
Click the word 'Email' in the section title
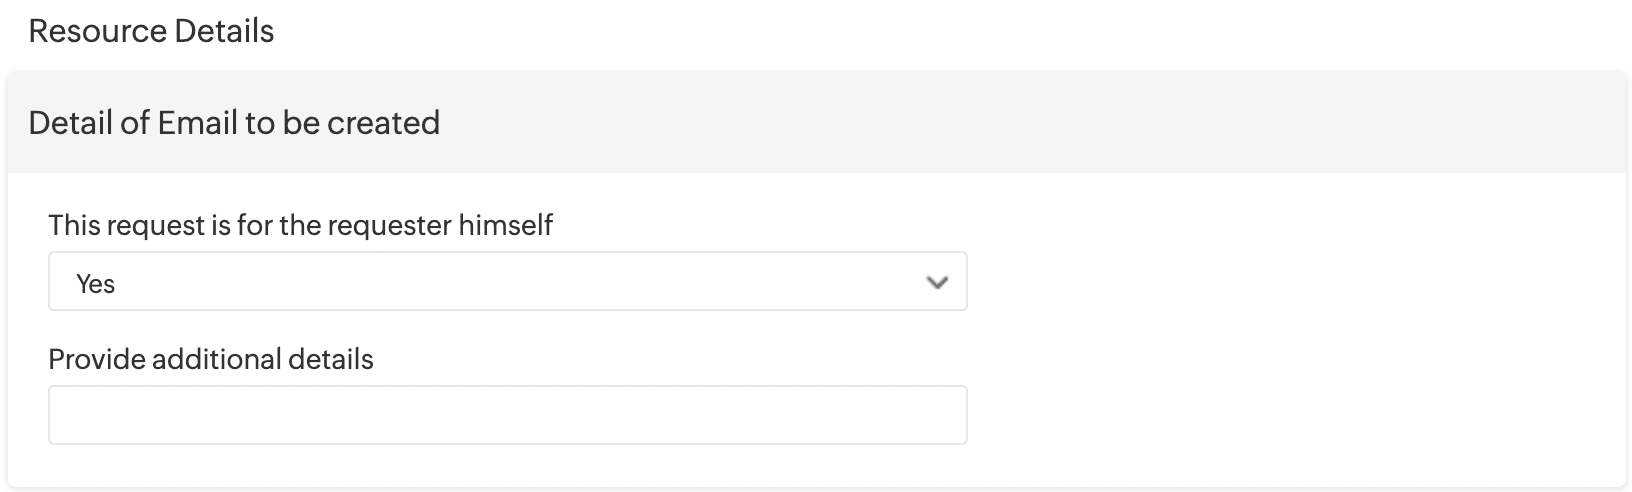click(x=197, y=123)
